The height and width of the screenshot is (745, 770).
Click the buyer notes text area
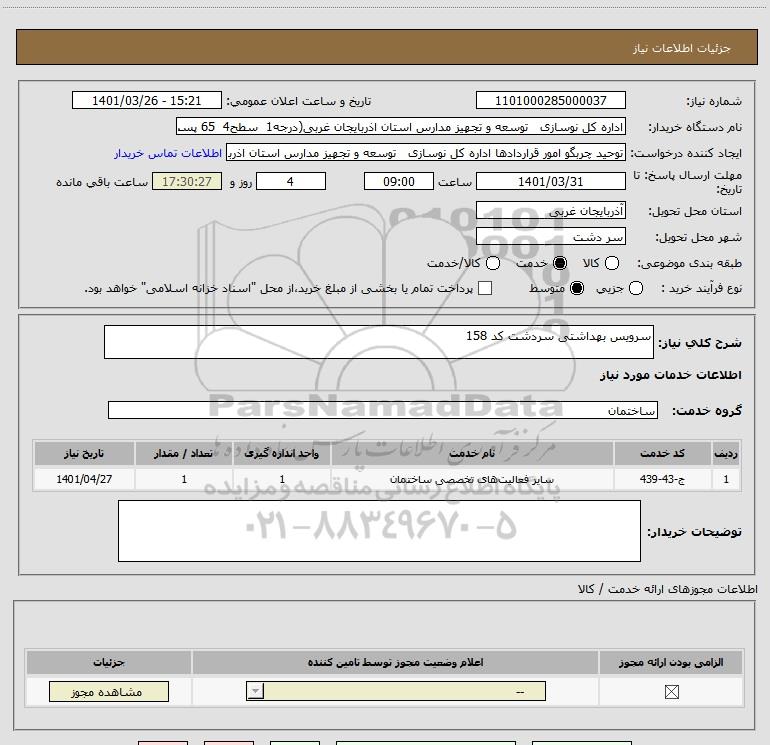coord(379,531)
